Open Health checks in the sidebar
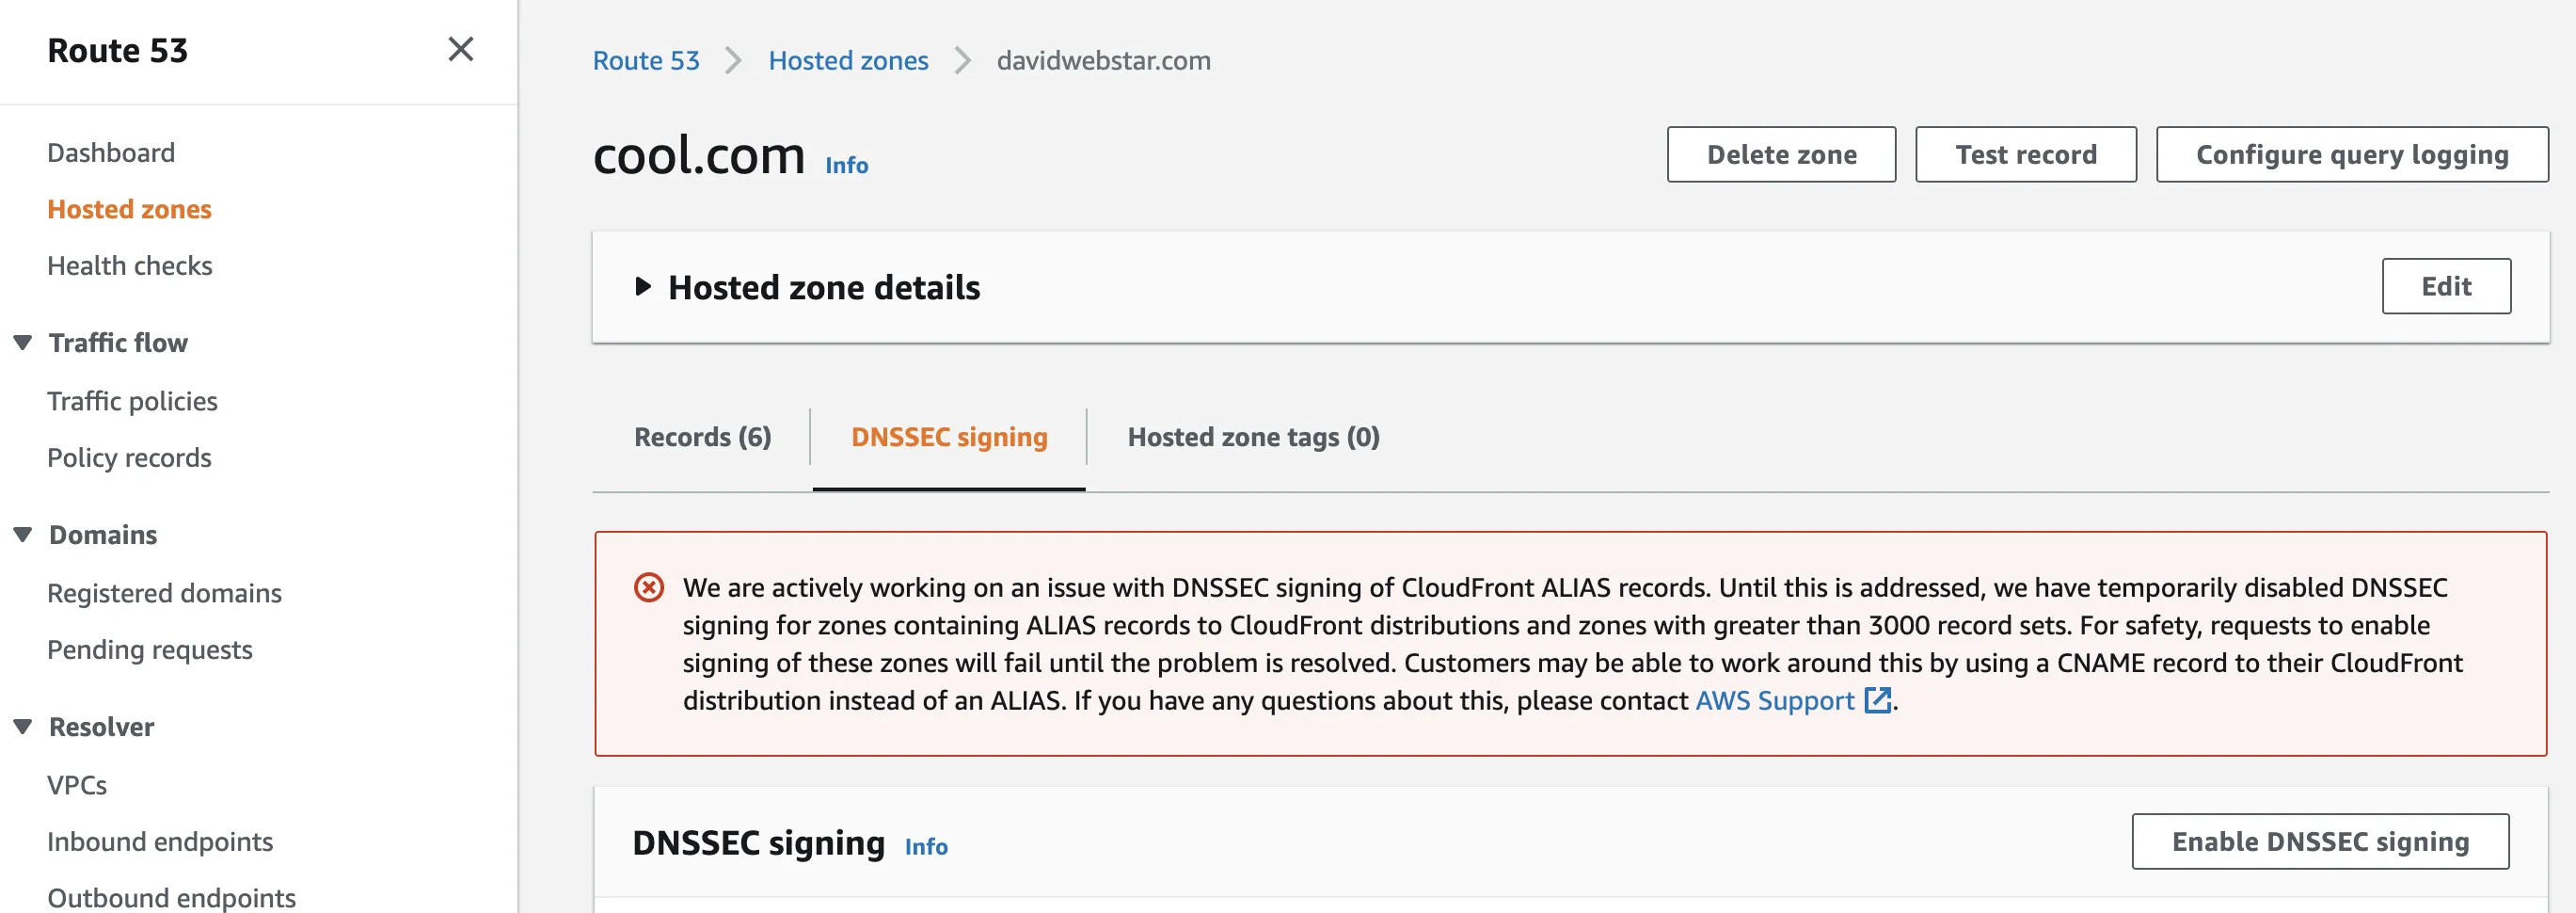This screenshot has height=913, width=2576. click(130, 266)
